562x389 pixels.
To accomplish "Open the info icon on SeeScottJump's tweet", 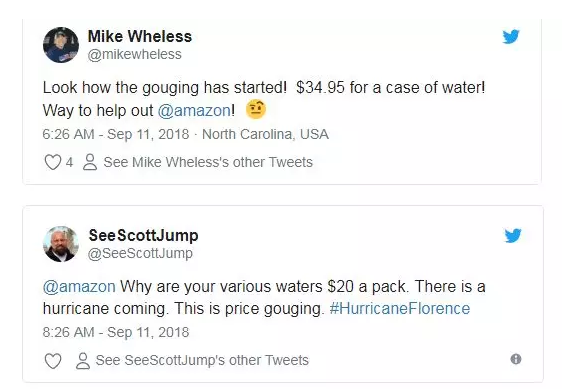I will (516, 359).
